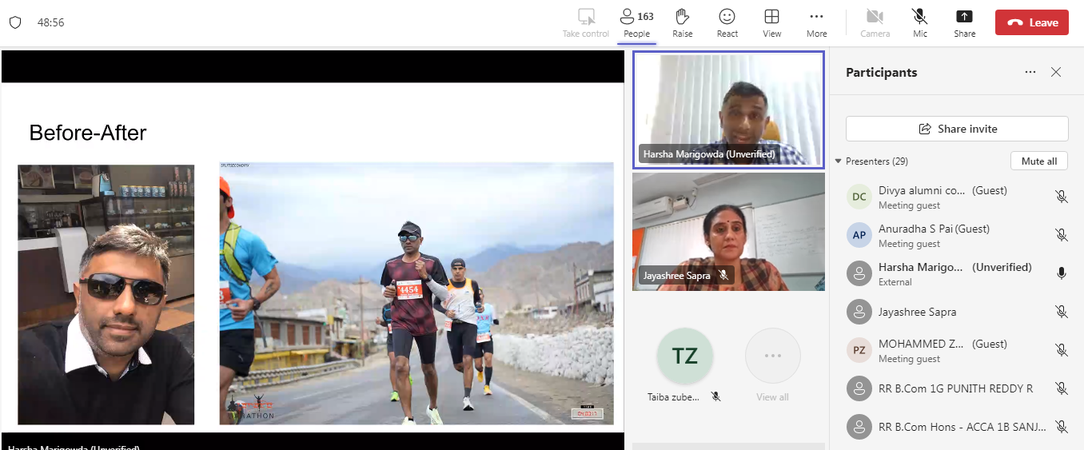Open Participants panel more options
The height and width of the screenshot is (450, 1084).
click(1030, 72)
